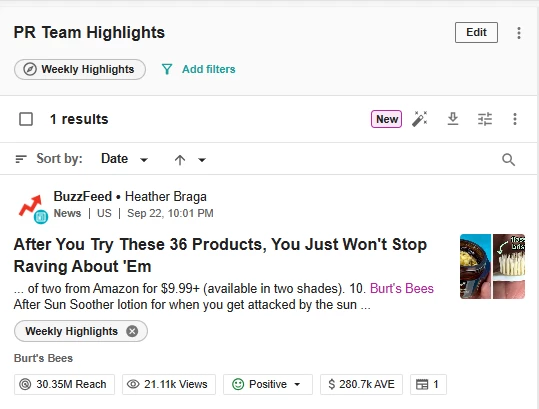The width and height of the screenshot is (539, 409).
Task: Click the download results icon
Action: coord(453,119)
